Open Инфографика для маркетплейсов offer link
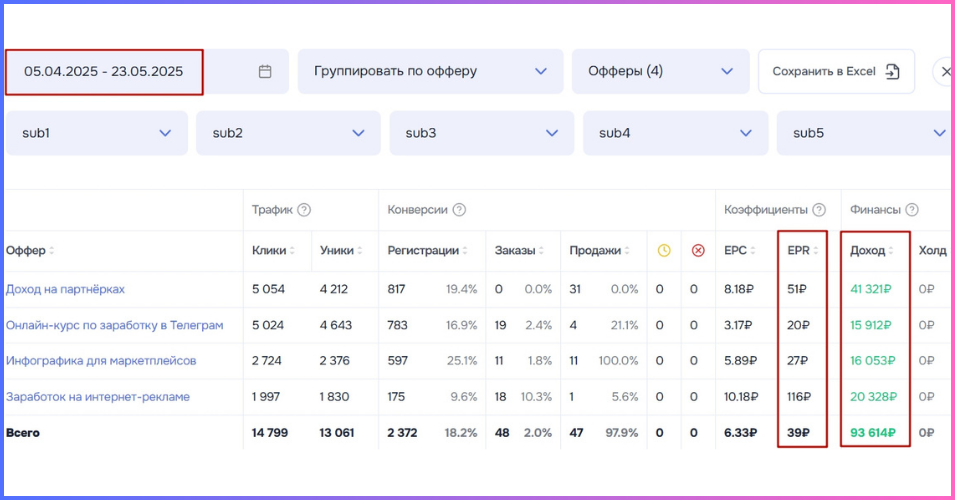Screen dimensions: 955x500 [101, 361]
